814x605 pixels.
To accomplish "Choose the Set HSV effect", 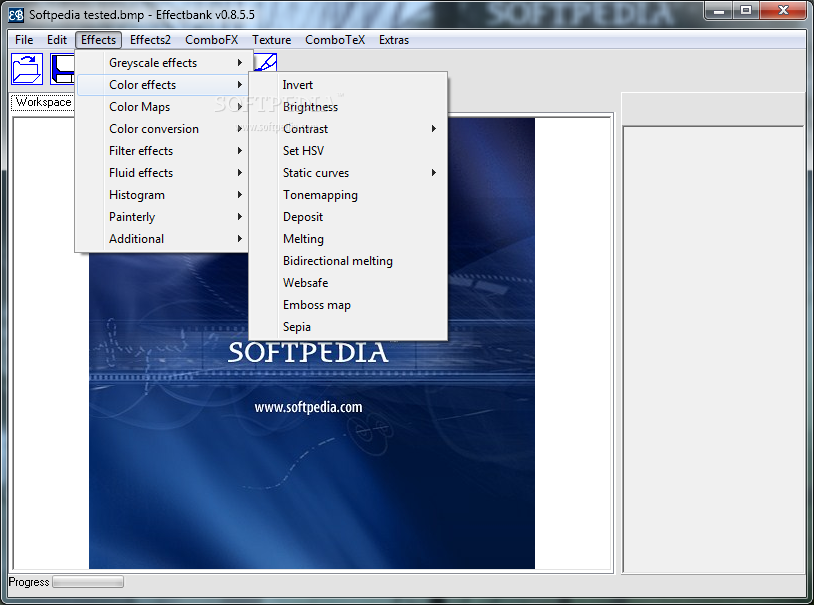I will click(x=348, y=151).
